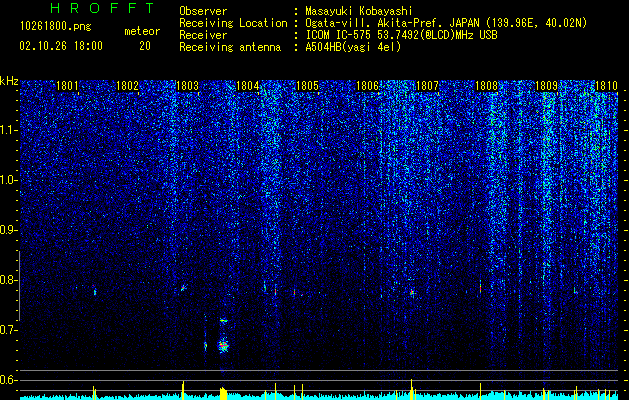This screenshot has height=400, width=629.
Task: Click the 1807 time marker
Action: 427,86
